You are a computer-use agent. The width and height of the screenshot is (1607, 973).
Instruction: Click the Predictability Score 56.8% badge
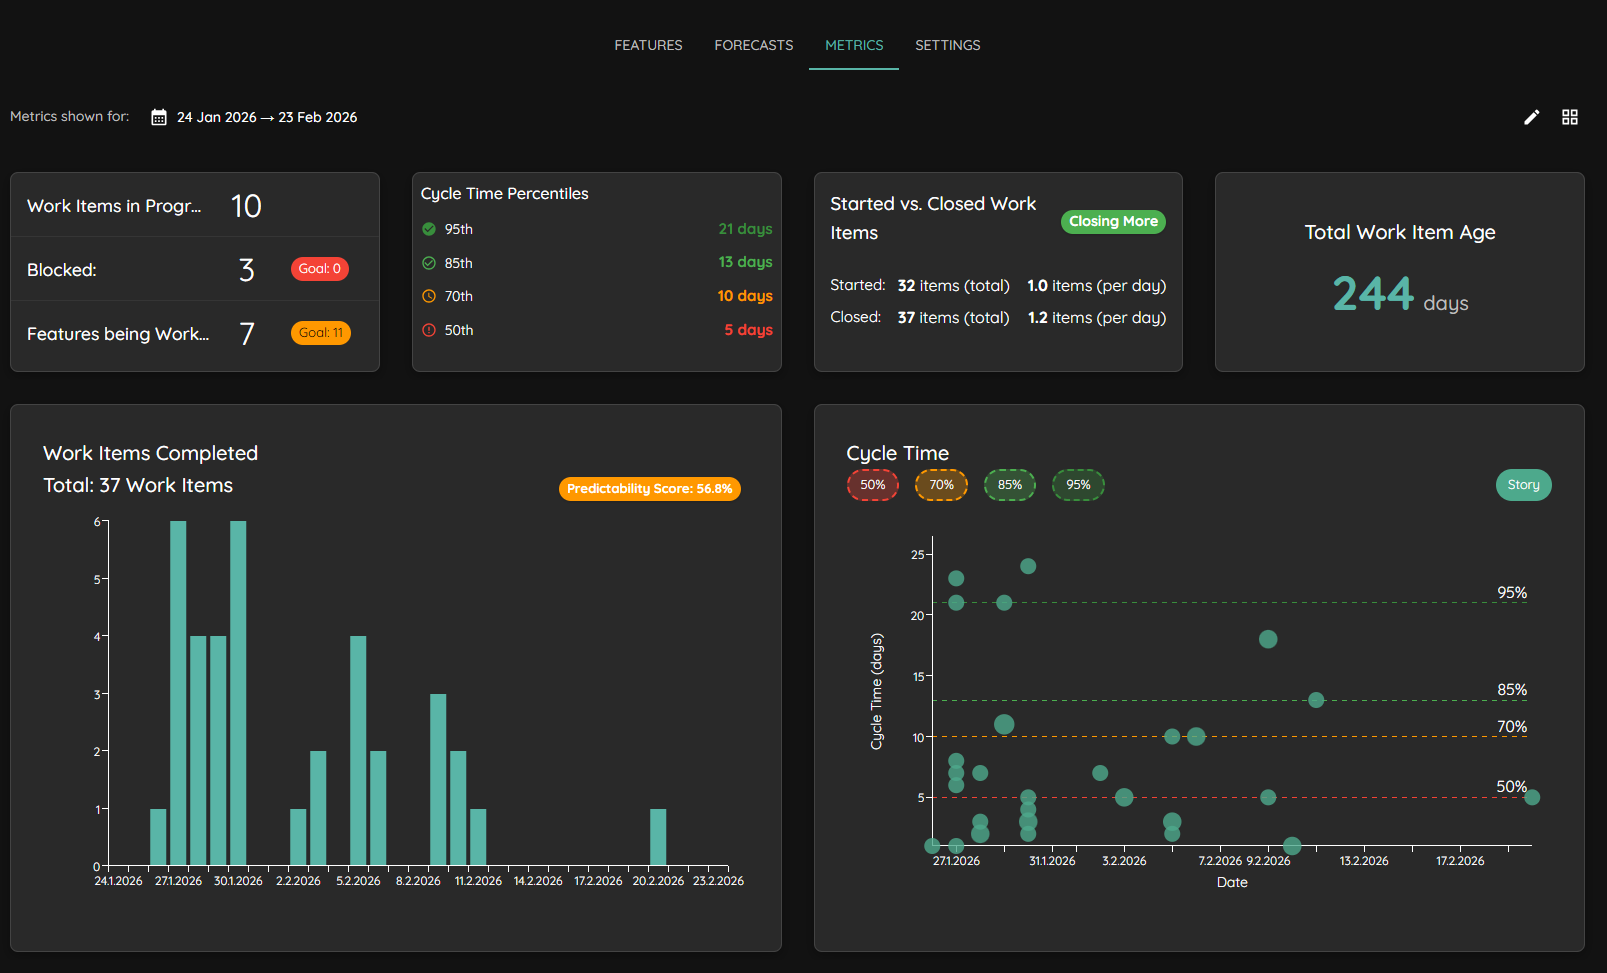click(x=650, y=489)
